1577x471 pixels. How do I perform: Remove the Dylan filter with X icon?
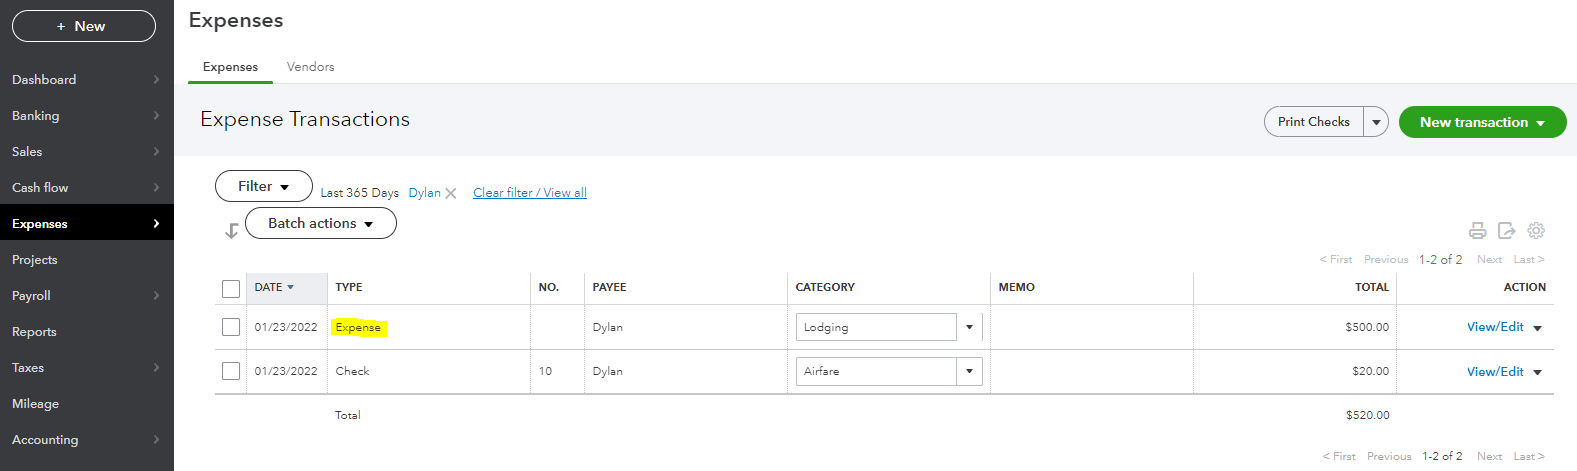[x=451, y=193]
